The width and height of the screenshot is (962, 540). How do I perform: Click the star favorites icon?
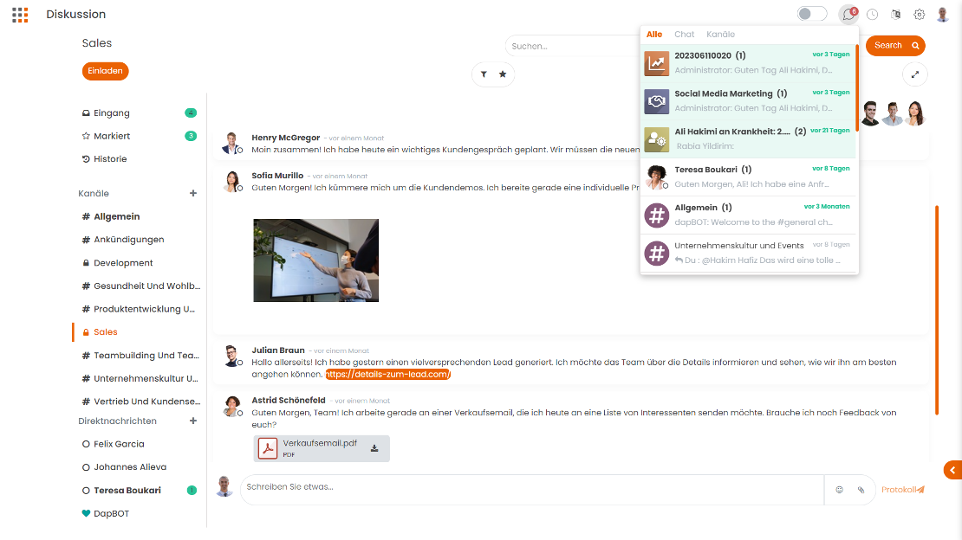click(502, 74)
